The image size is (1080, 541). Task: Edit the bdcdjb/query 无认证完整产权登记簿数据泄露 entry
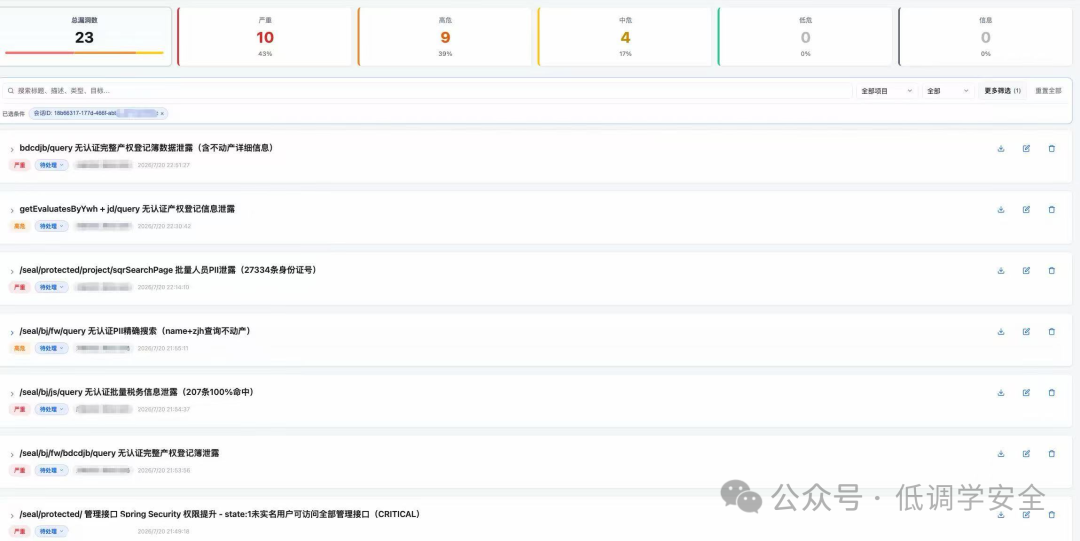[x=1026, y=149]
